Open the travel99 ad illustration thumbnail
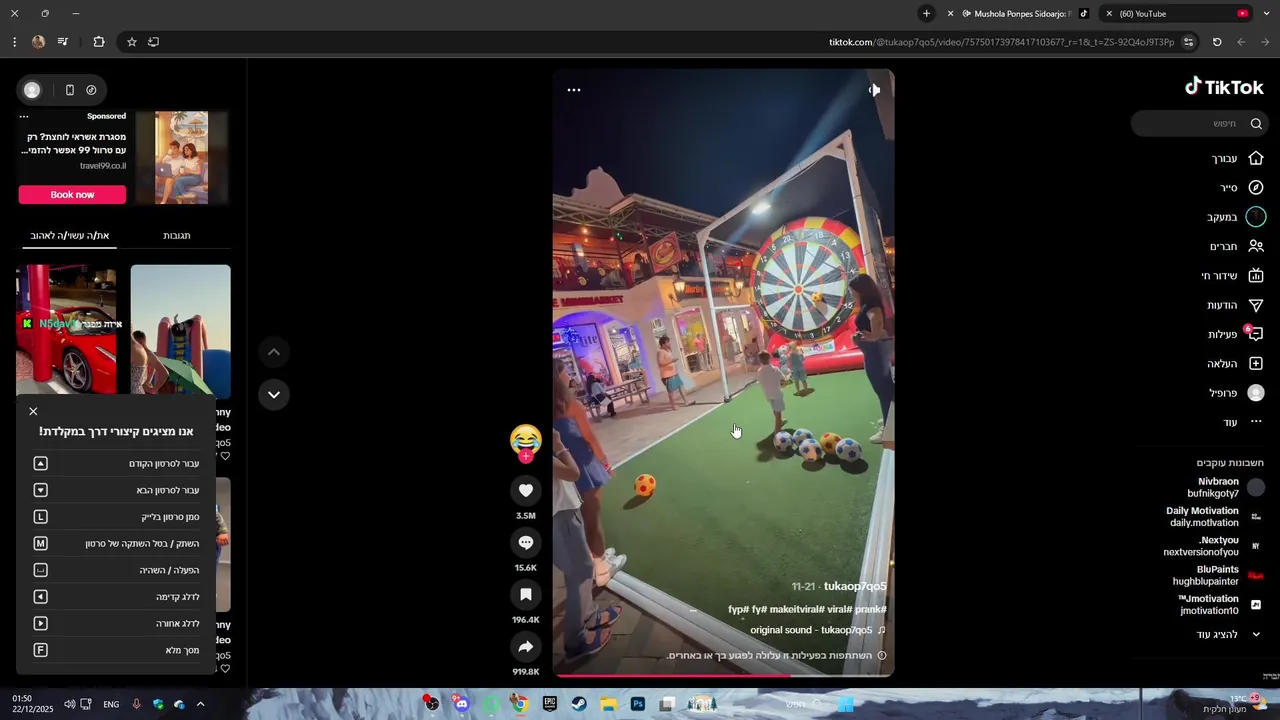The width and height of the screenshot is (1280, 720). [x=182, y=157]
